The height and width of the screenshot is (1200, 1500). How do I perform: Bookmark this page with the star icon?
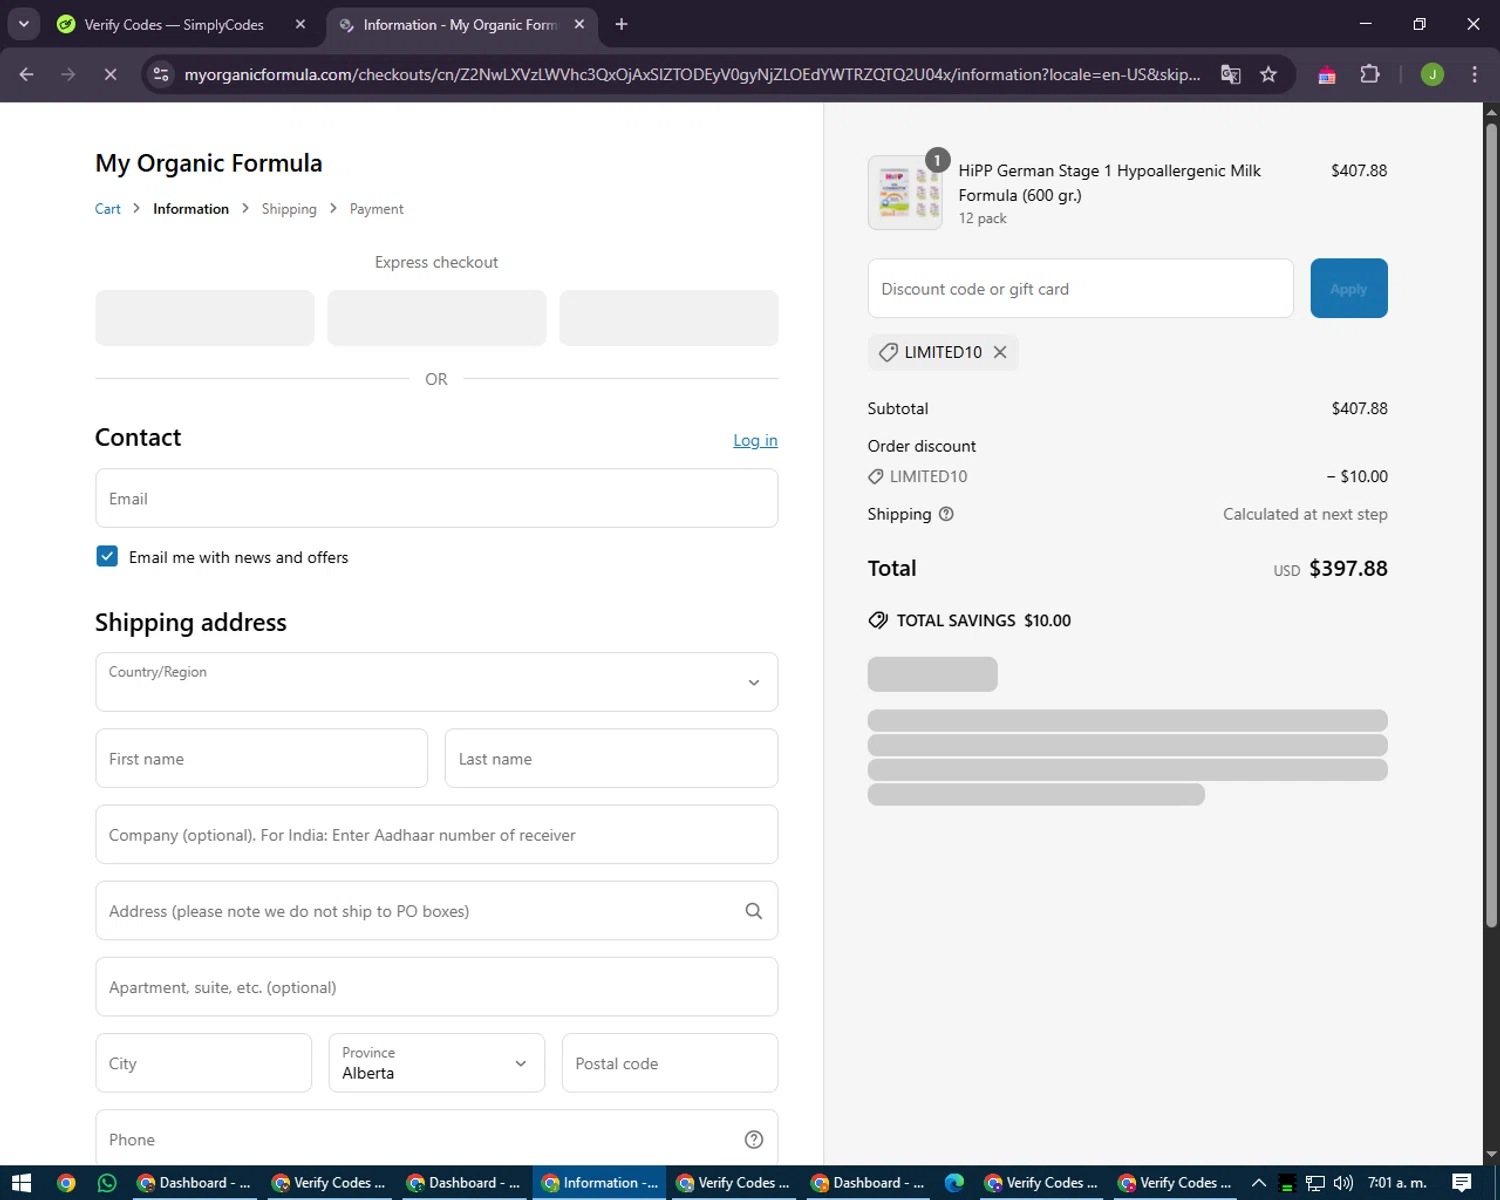tap(1268, 74)
